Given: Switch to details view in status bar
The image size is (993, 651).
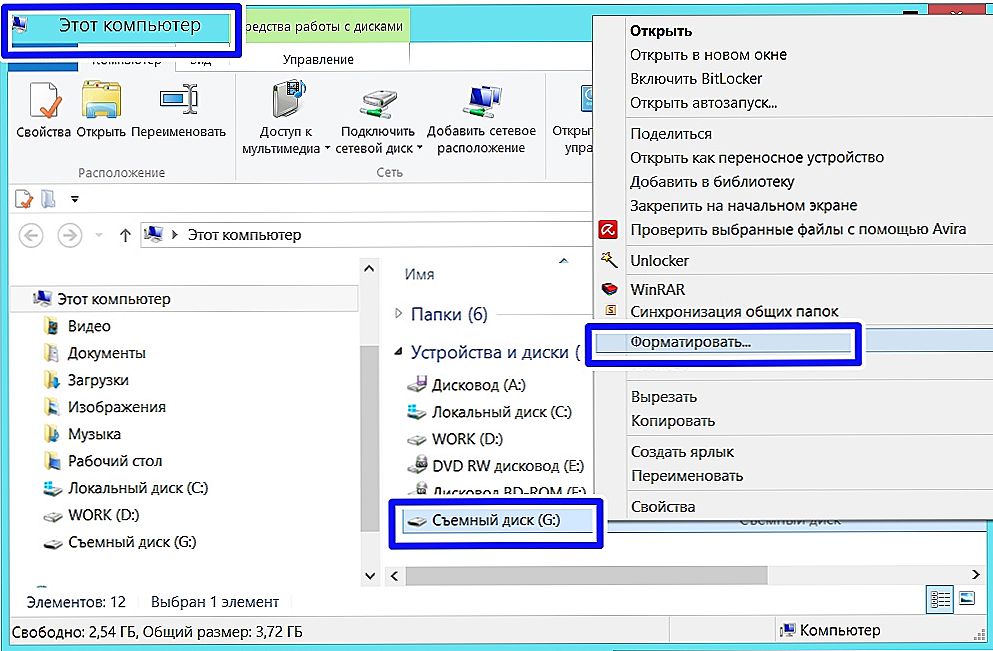Looking at the screenshot, I should click(x=940, y=599).
